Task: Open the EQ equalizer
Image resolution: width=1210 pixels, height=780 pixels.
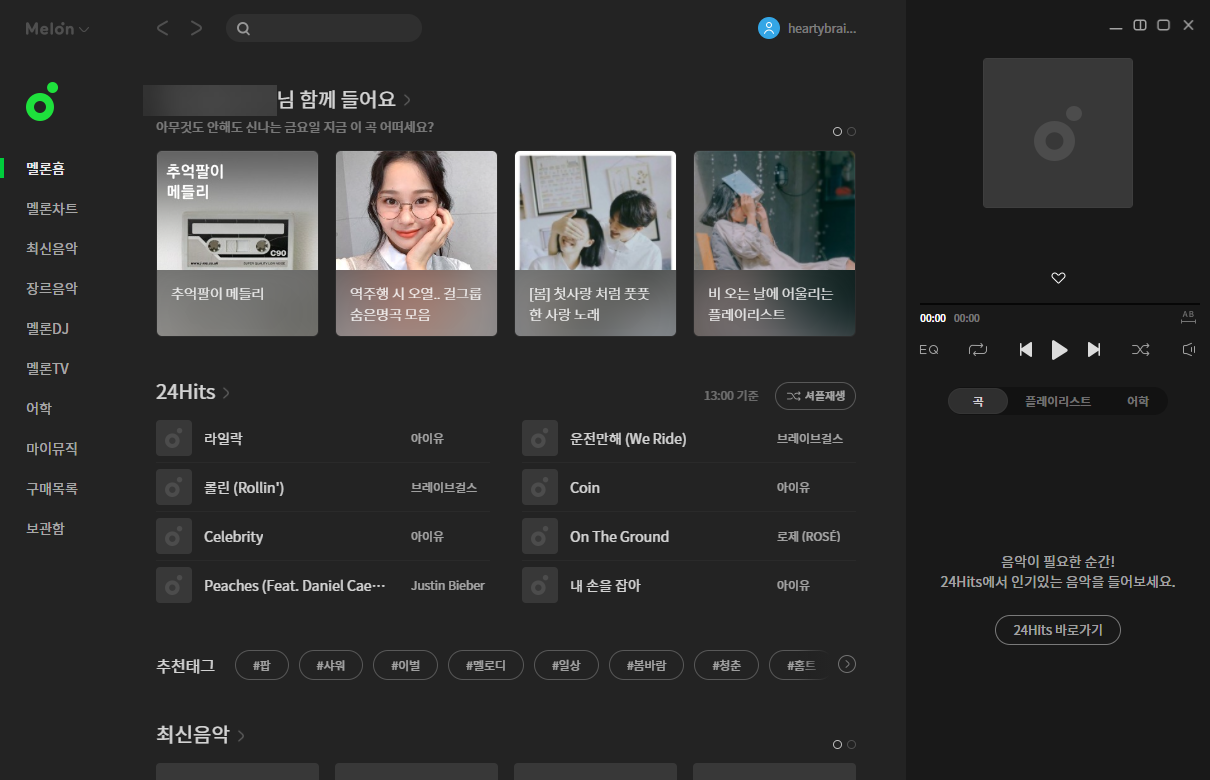Action: pos(929,350)
